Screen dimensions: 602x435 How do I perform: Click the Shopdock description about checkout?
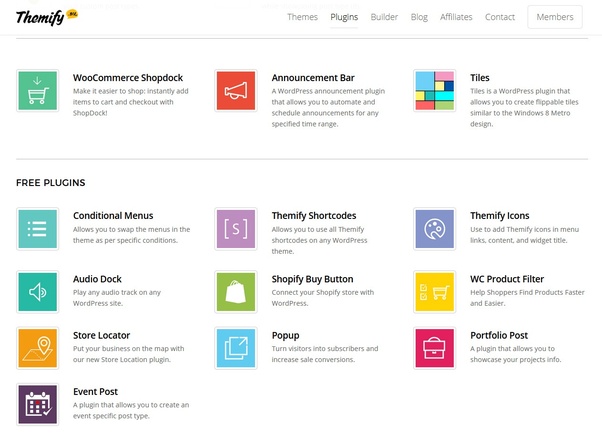pyautogui.click(x=131, y=102)
